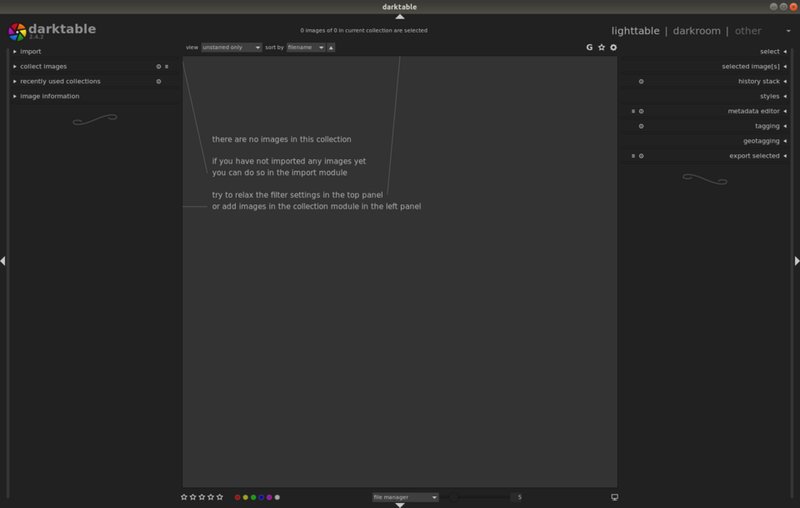
Task: Reset the collect images module
Action: click(x=159, y=66)
